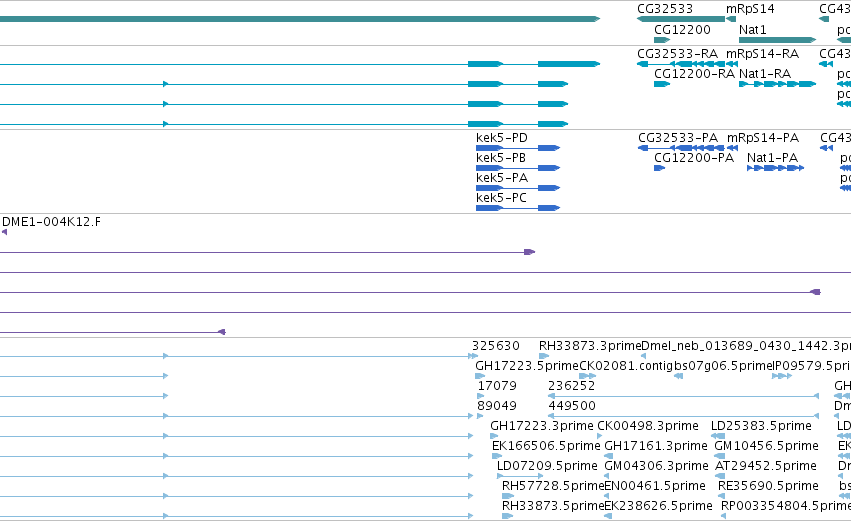
Task: Click the GH17161.3prime EST label
Action: coord(656,447)
